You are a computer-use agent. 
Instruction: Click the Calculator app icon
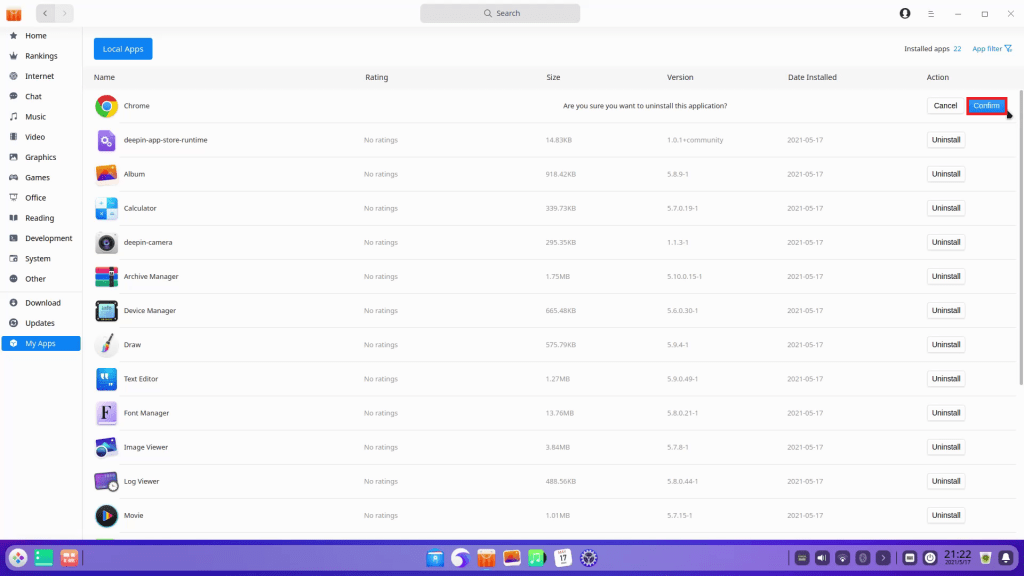coord(107,208)
